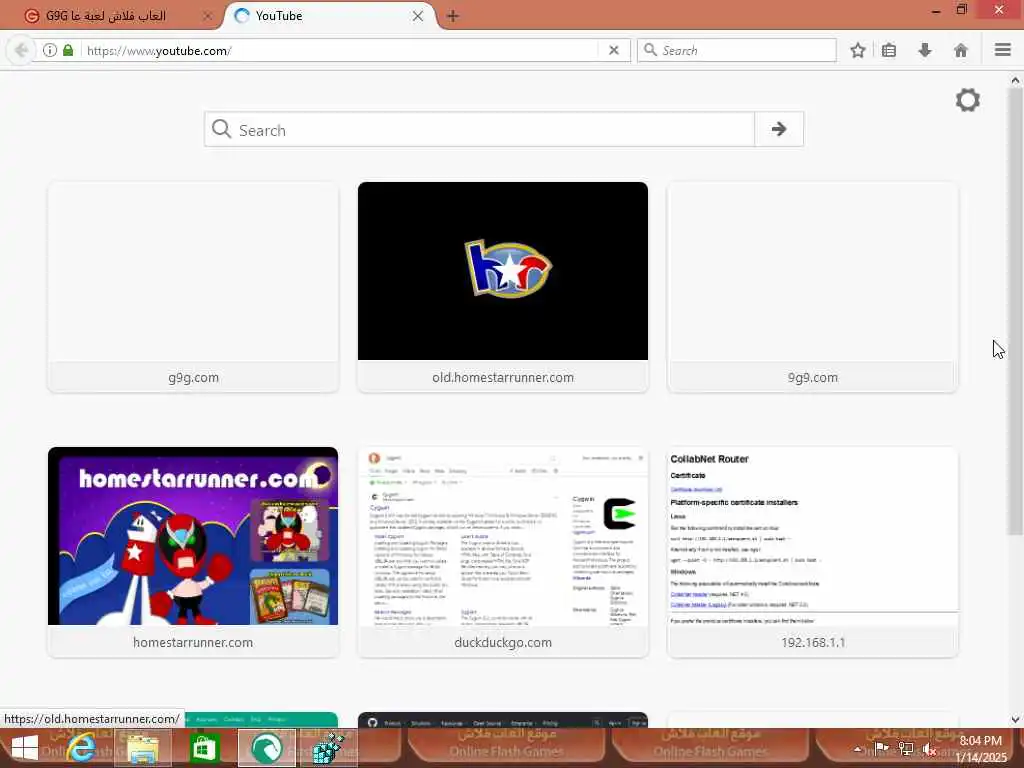The width and height of the screenshot is (1024, 768).
Task: Open the Windows Start button
Action: click(25, 748)
